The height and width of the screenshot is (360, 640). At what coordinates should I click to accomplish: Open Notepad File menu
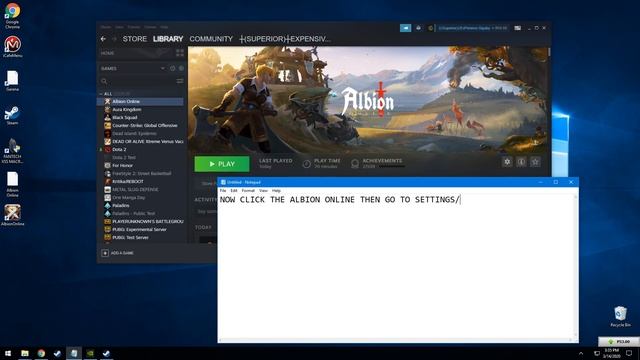223,191
